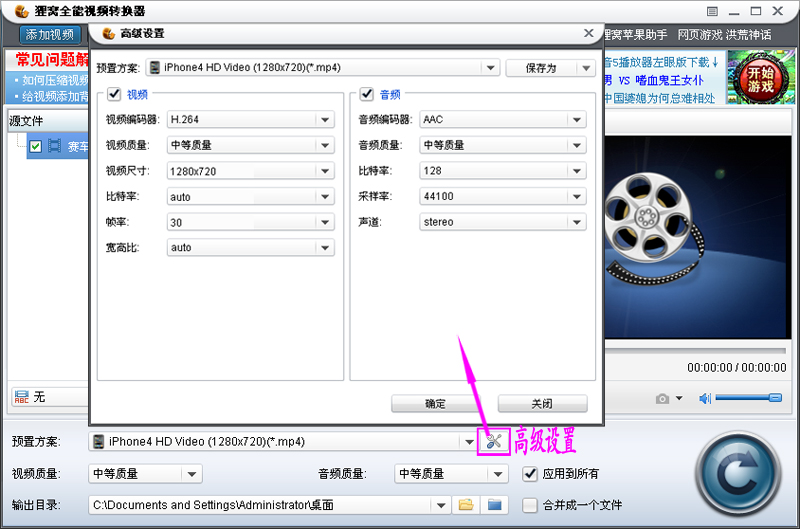Toggle 应用到所有 checkbox
The width and height of the screenshot is (800, 529).
[530, 474]
